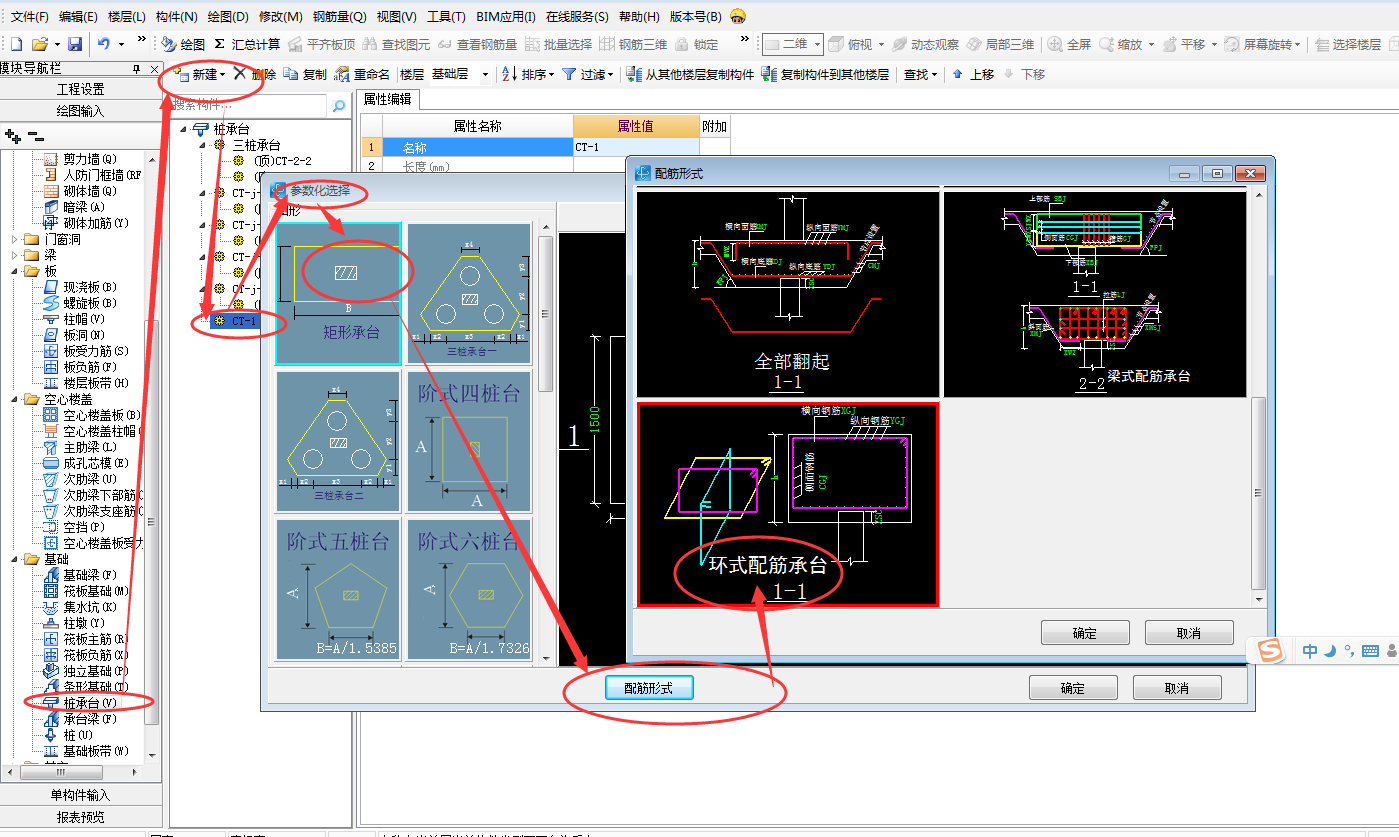The height and width of the screenshot is (837, 1399).
Task: Open the 钢筋量(Q) menu
Action: tap(339, 16)
